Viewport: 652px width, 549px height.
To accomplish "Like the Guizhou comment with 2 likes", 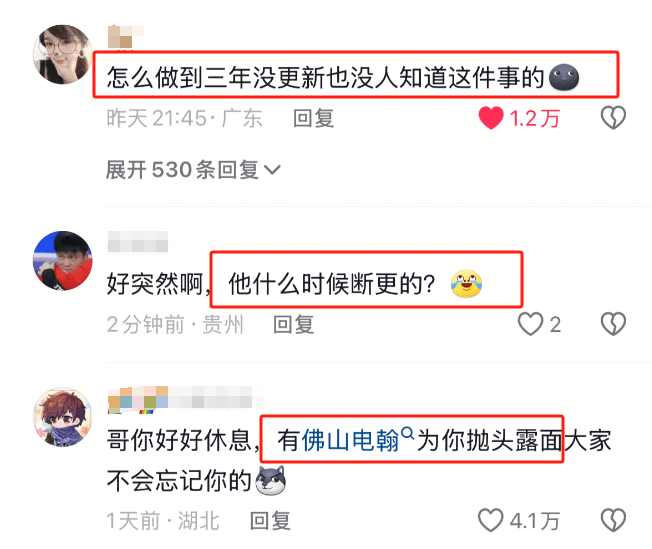I will pos(531,324).
